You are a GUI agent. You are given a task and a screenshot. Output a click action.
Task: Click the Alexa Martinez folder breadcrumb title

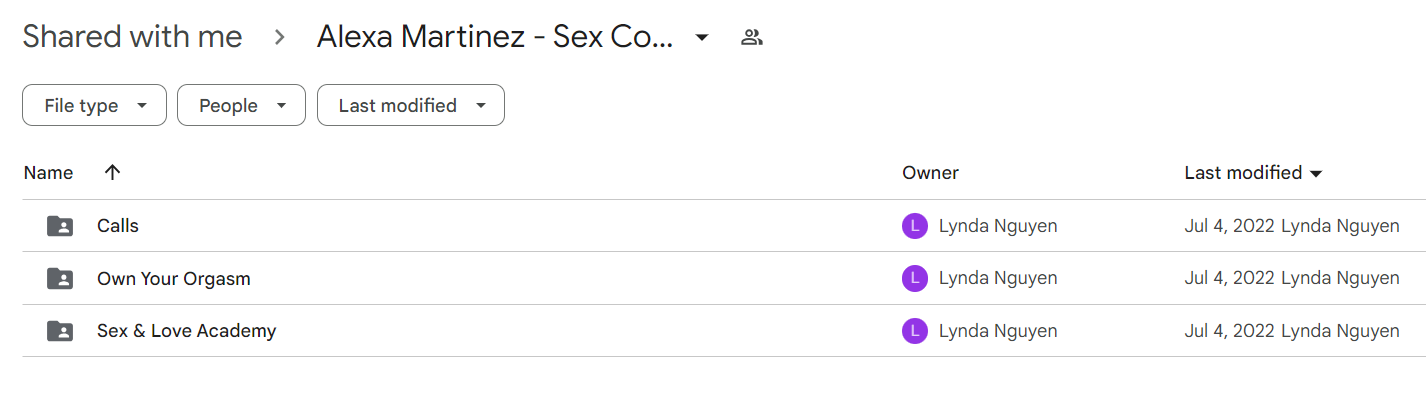pyautogui.click(x=495, y=37)
